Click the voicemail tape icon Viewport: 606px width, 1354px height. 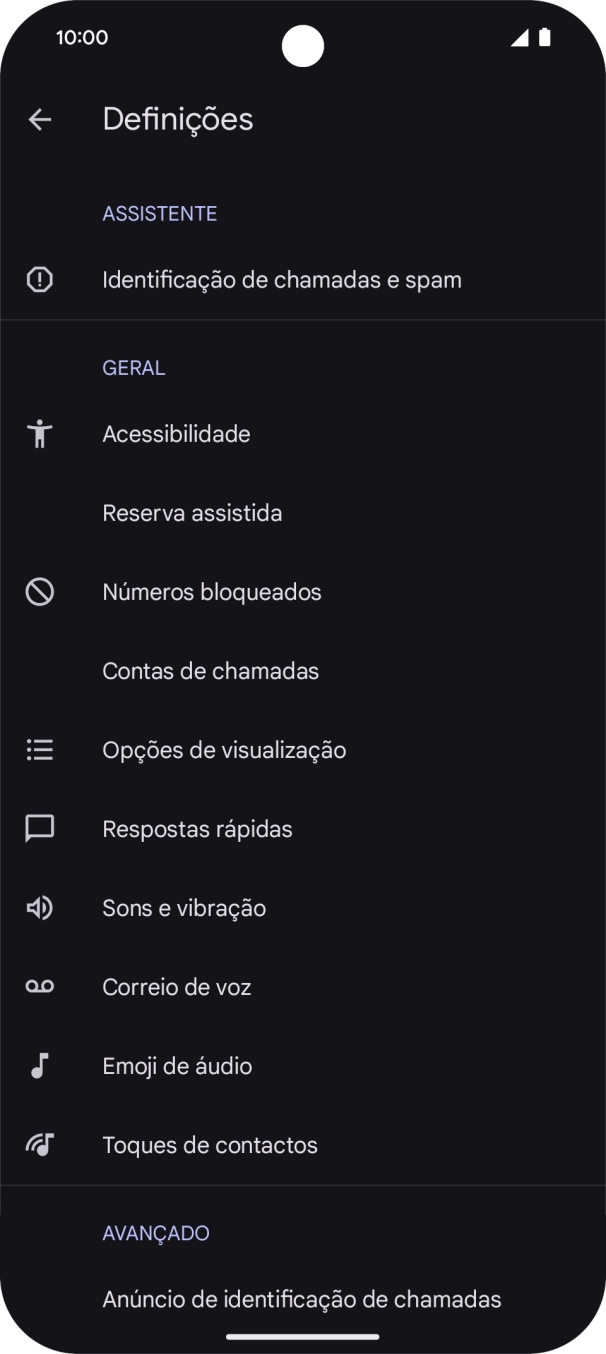pos(39,986)
